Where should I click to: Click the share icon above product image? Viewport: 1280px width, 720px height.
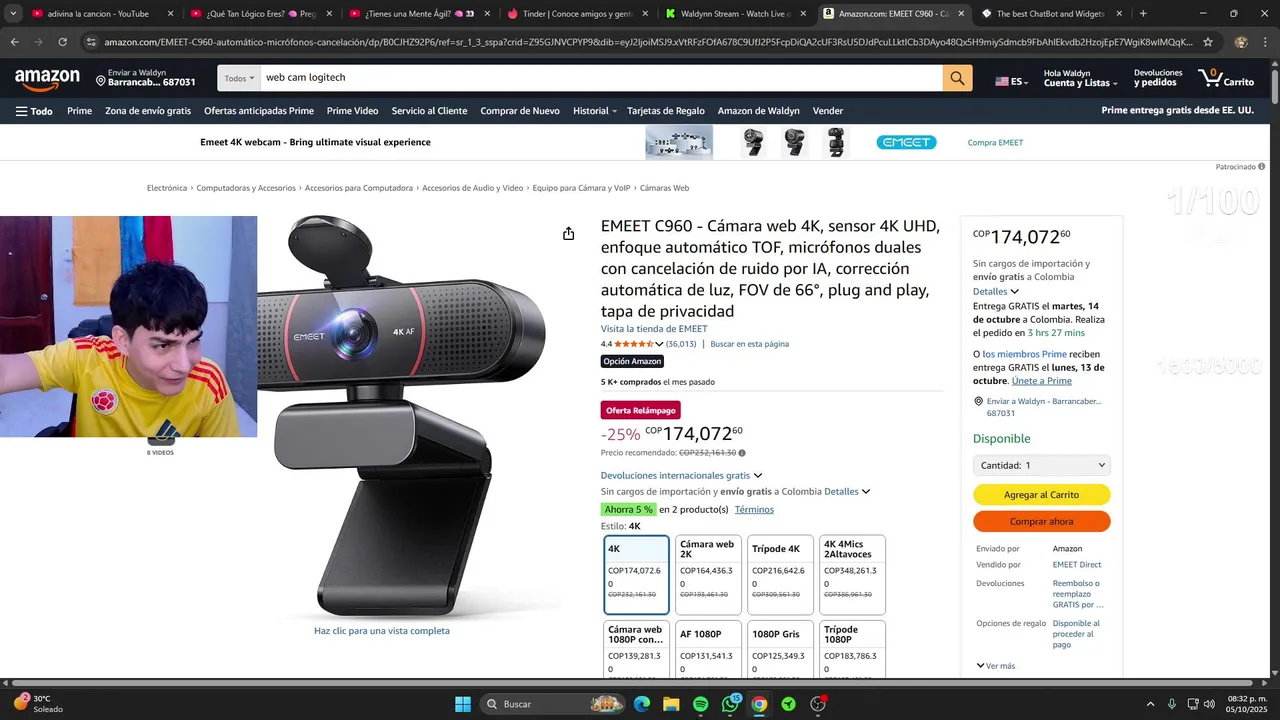pos(568,233)
